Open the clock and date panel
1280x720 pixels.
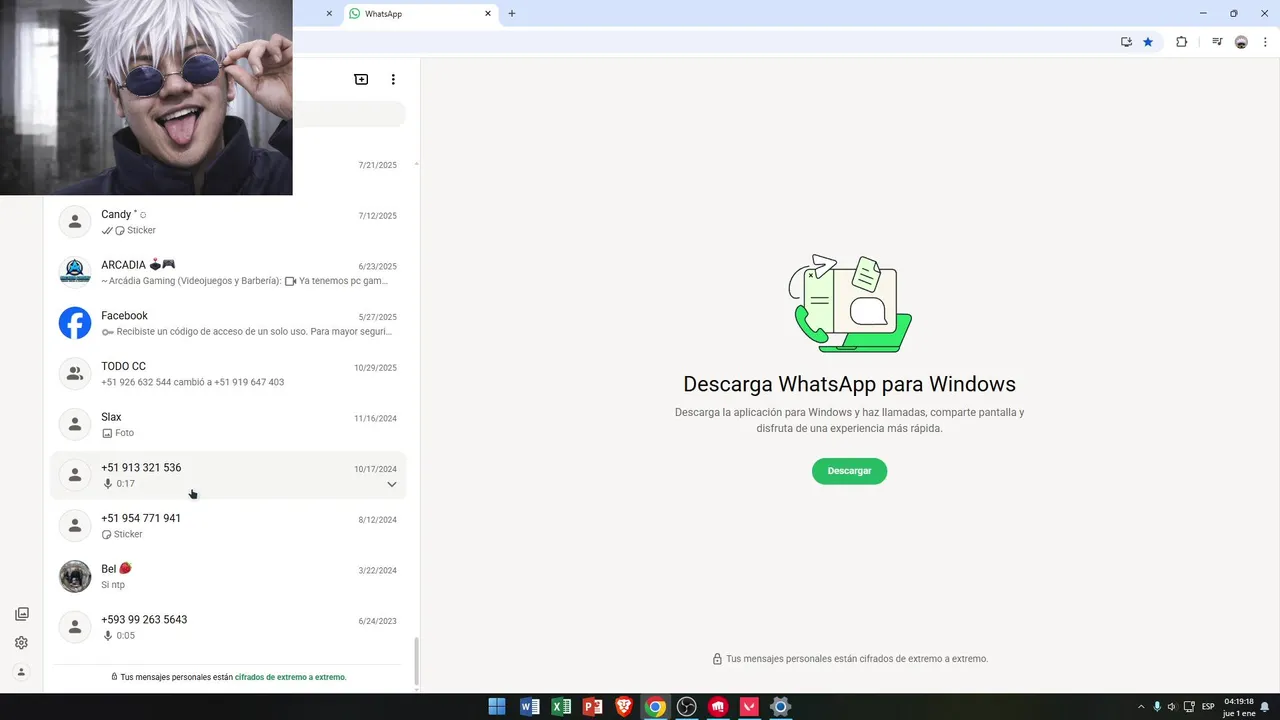[x=1239, y=707]
